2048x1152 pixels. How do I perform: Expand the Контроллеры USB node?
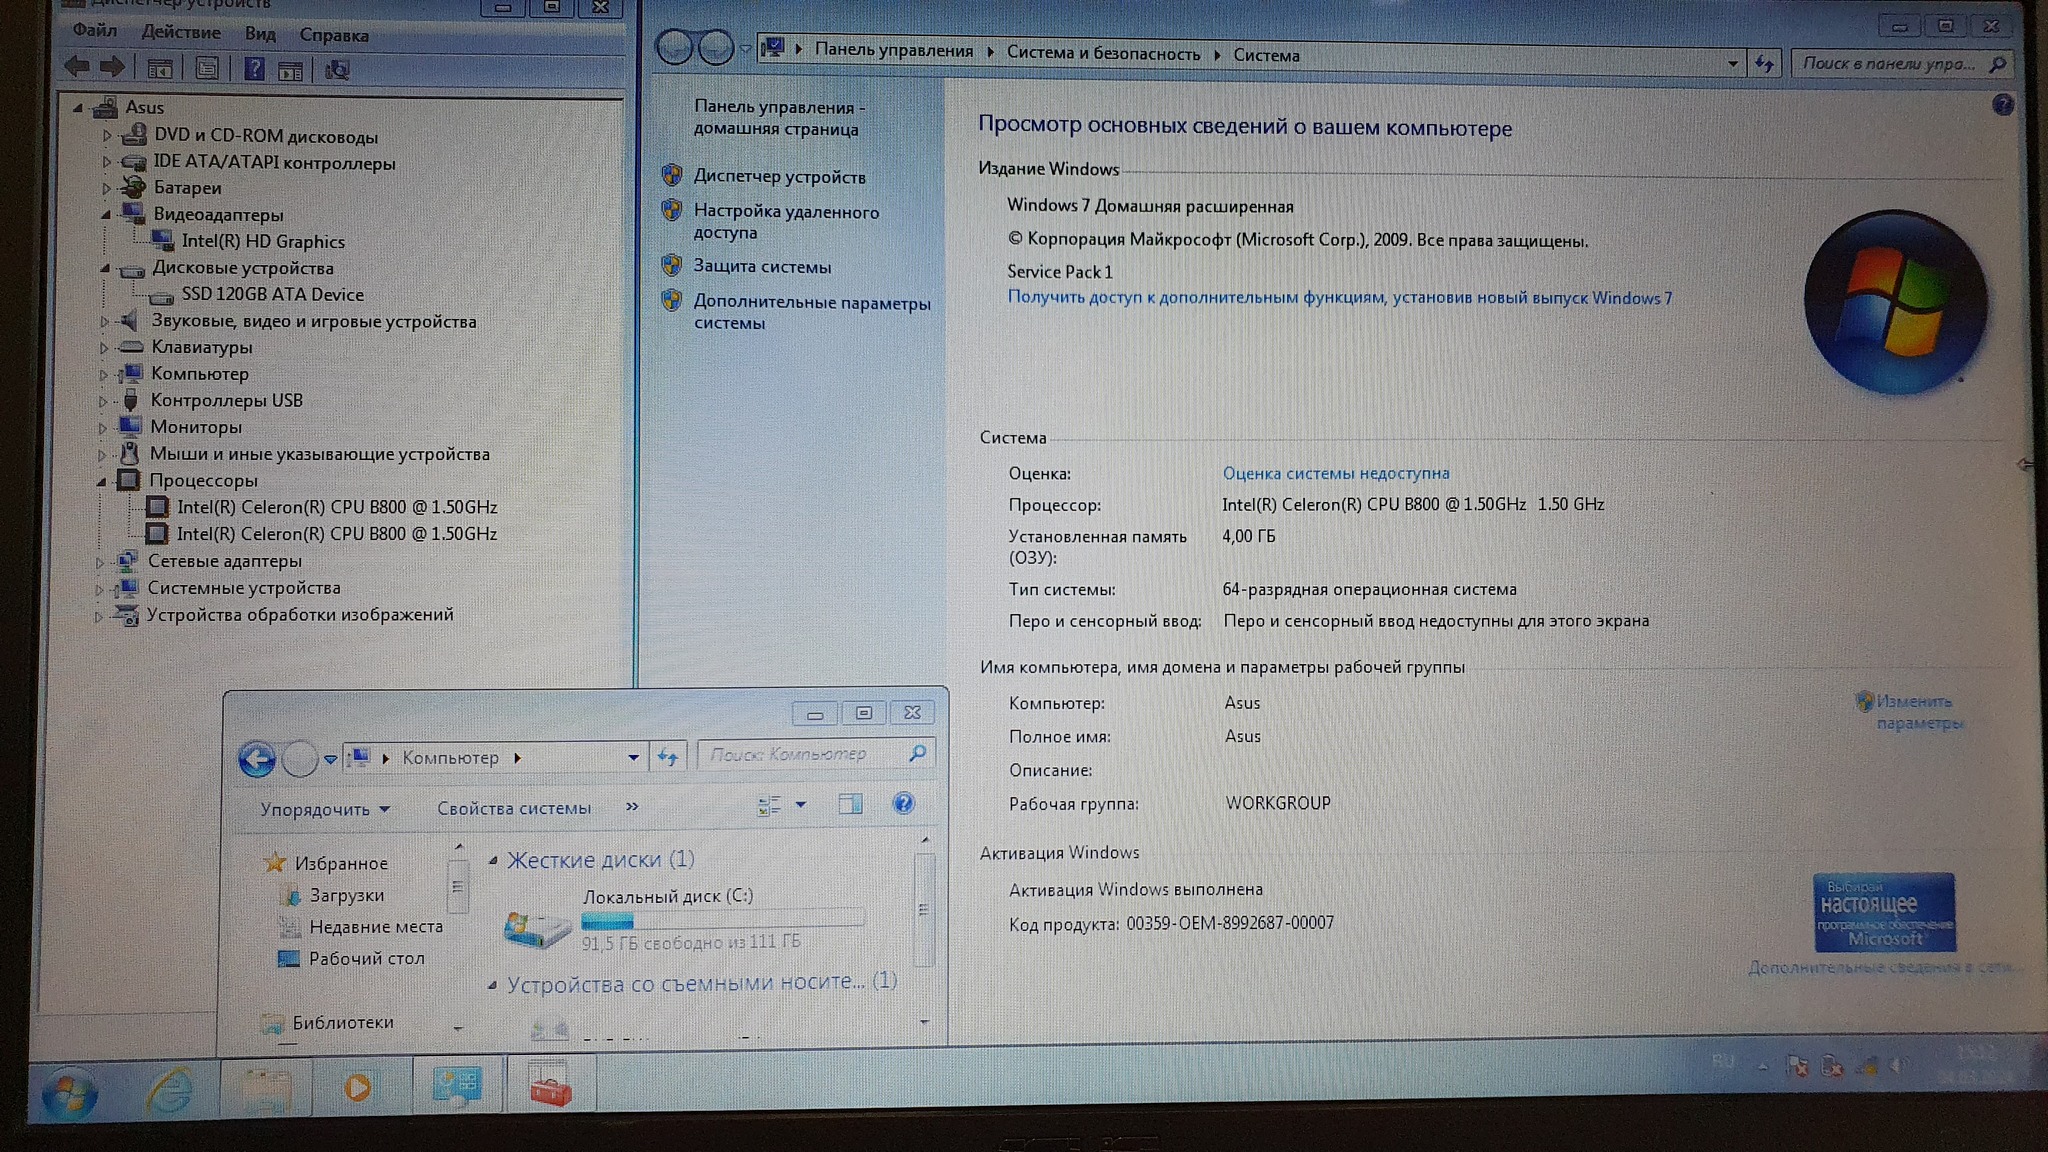[102, 402]
